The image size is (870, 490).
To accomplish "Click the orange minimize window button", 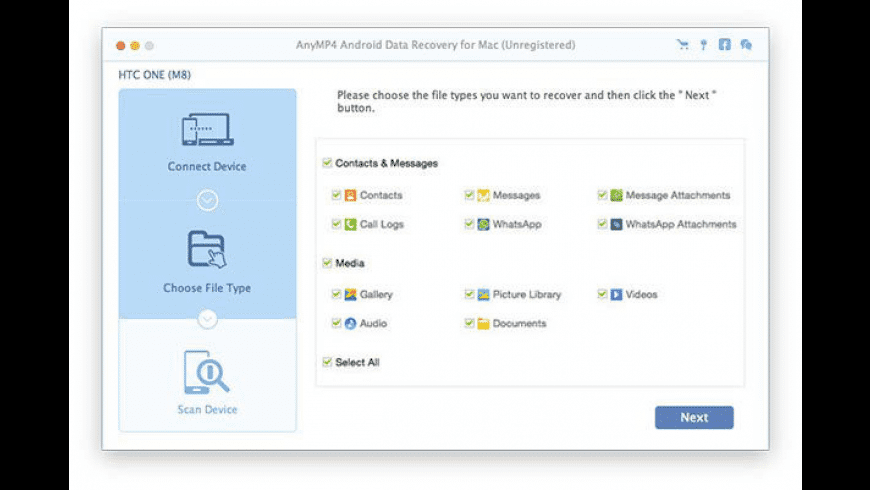I will [135, 46].
